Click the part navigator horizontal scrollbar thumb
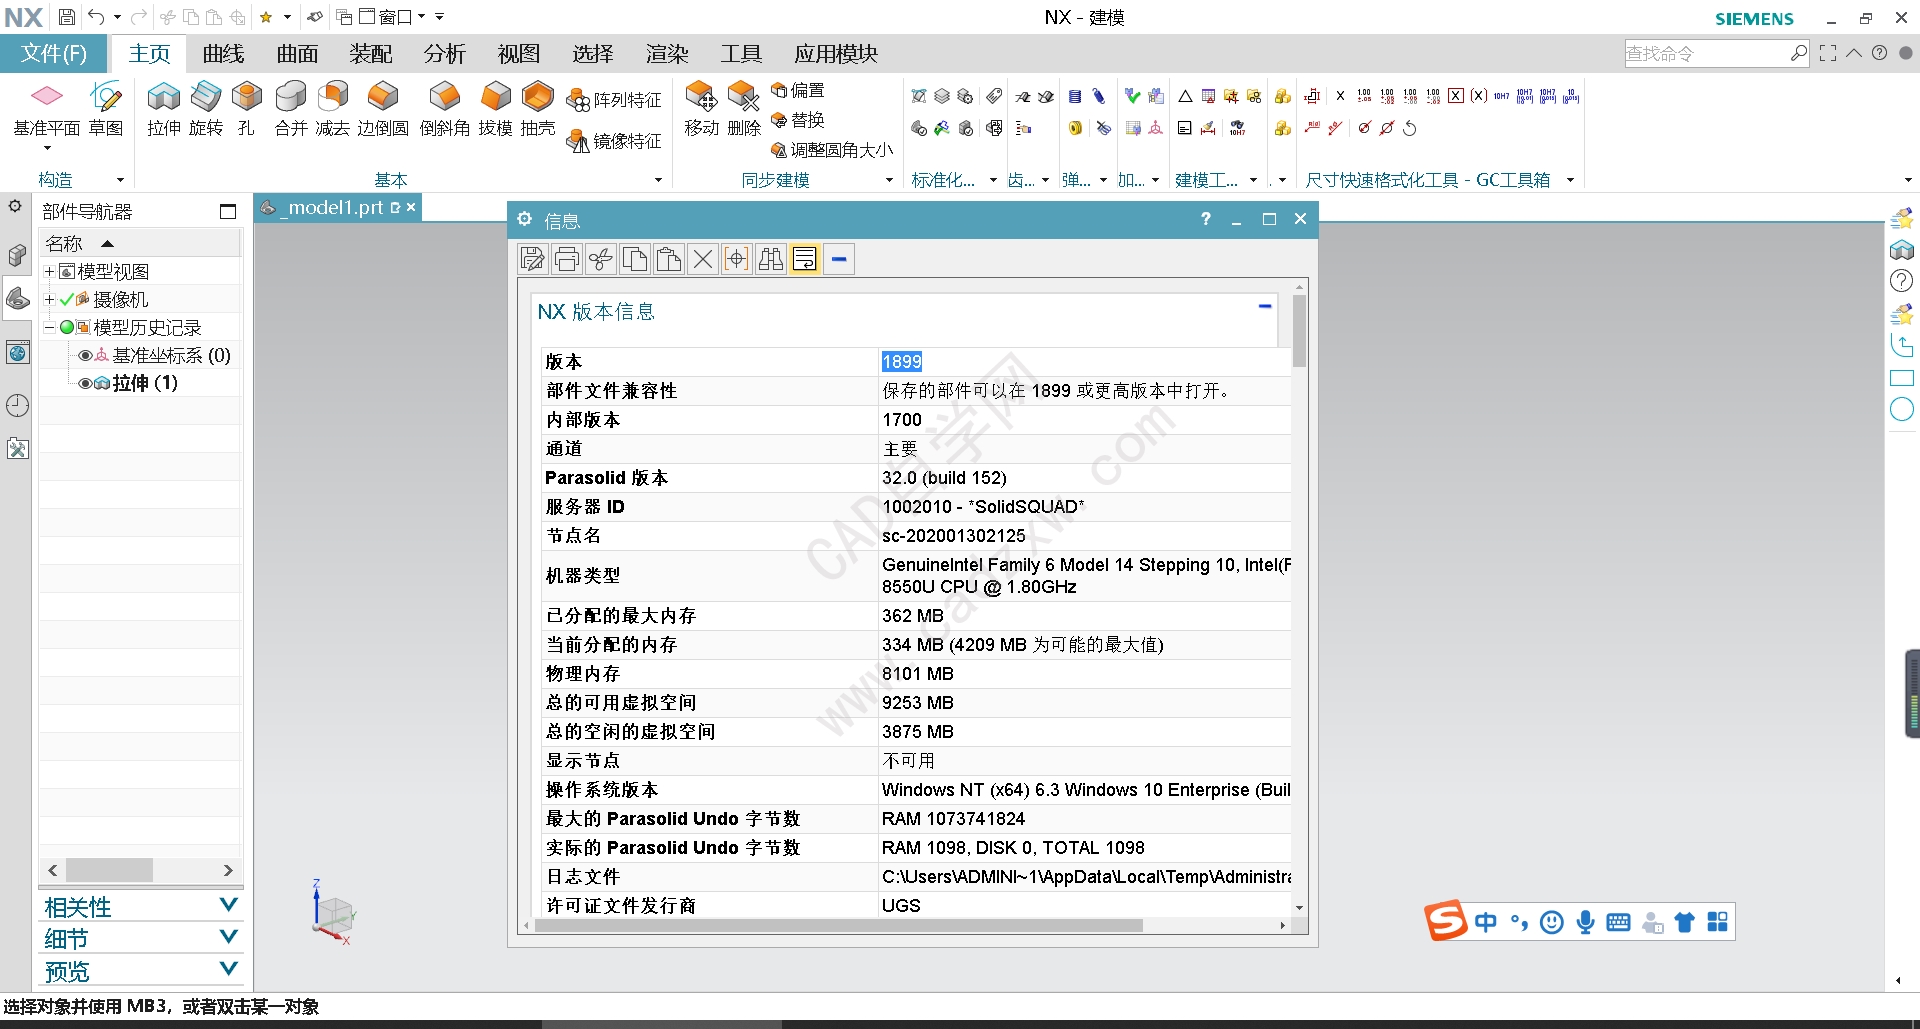This screenshot has width=1920, height=1029. tap(109, 870)
